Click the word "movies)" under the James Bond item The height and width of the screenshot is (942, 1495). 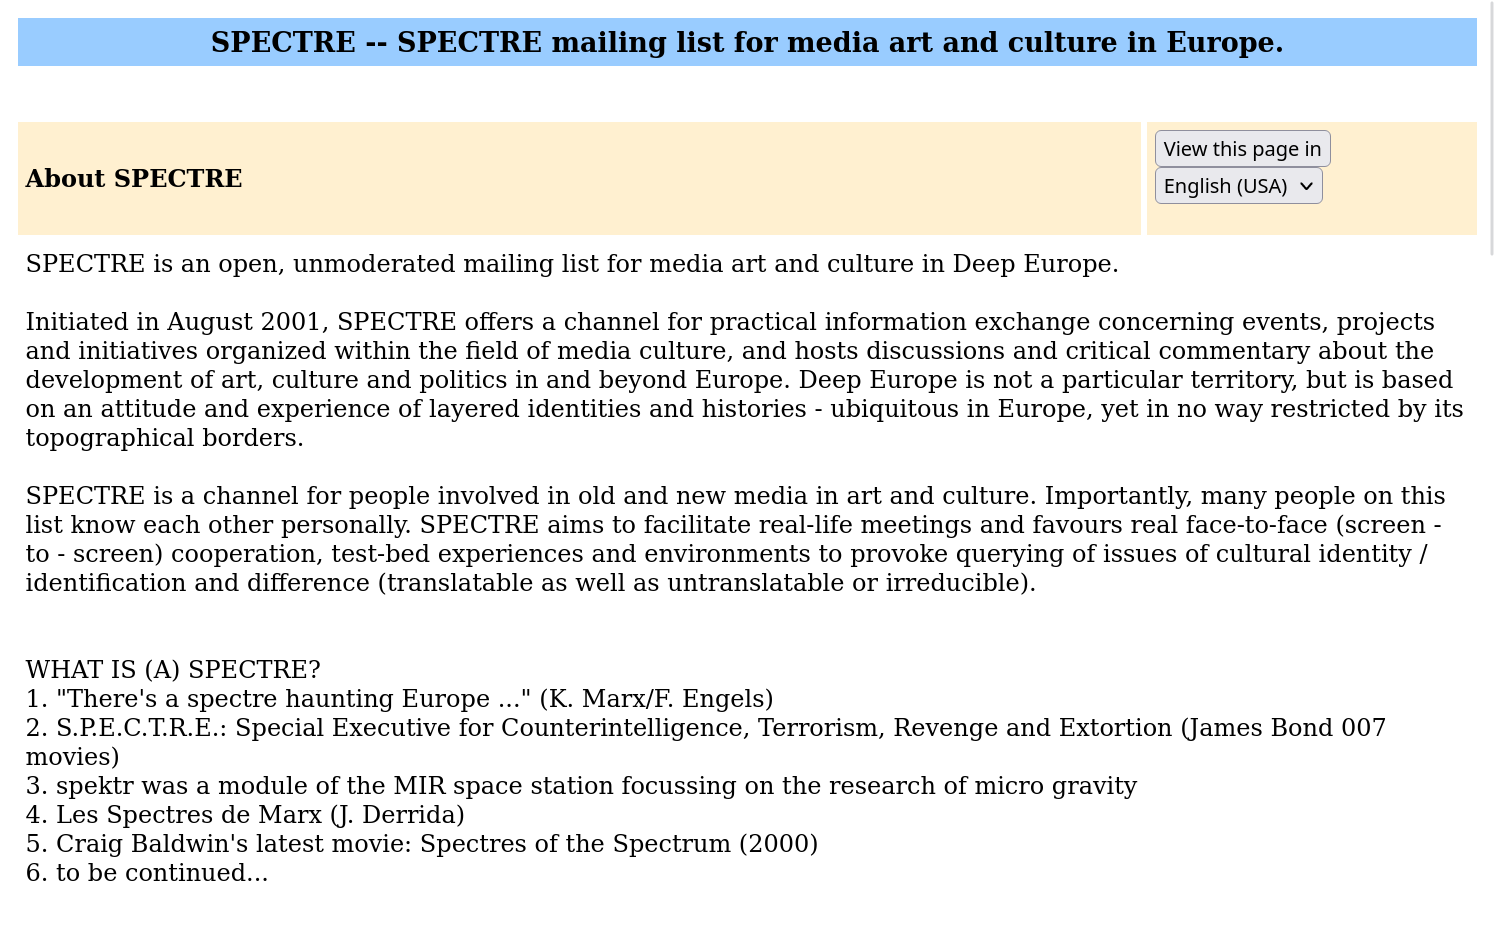tap(72, 757)
